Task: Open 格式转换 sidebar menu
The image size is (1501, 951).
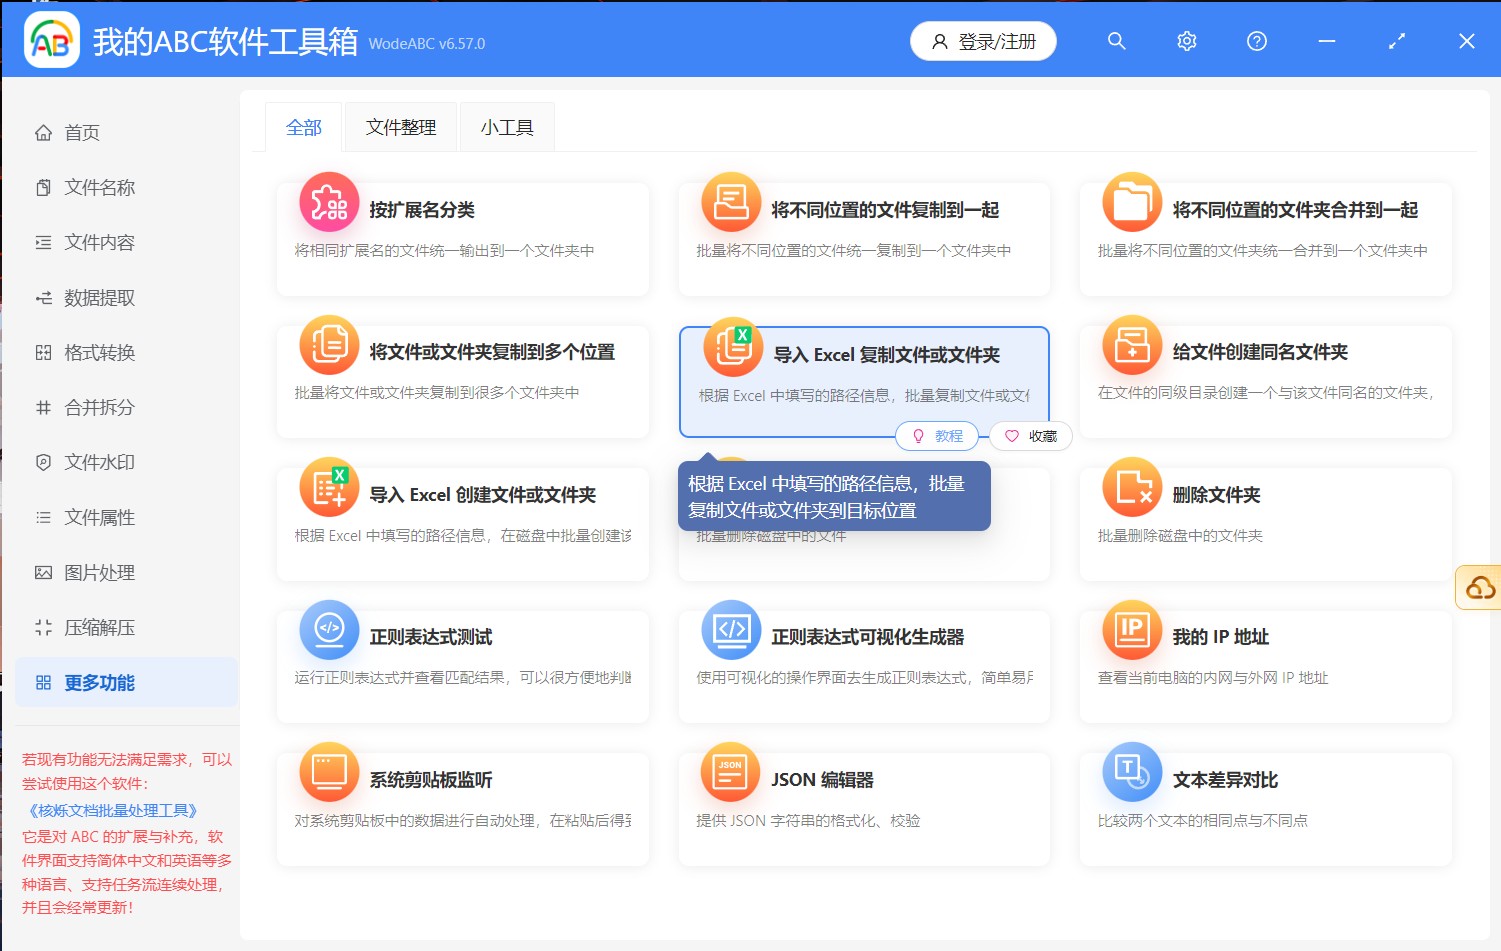Action: pyautogui.click(x=127, y=353)
